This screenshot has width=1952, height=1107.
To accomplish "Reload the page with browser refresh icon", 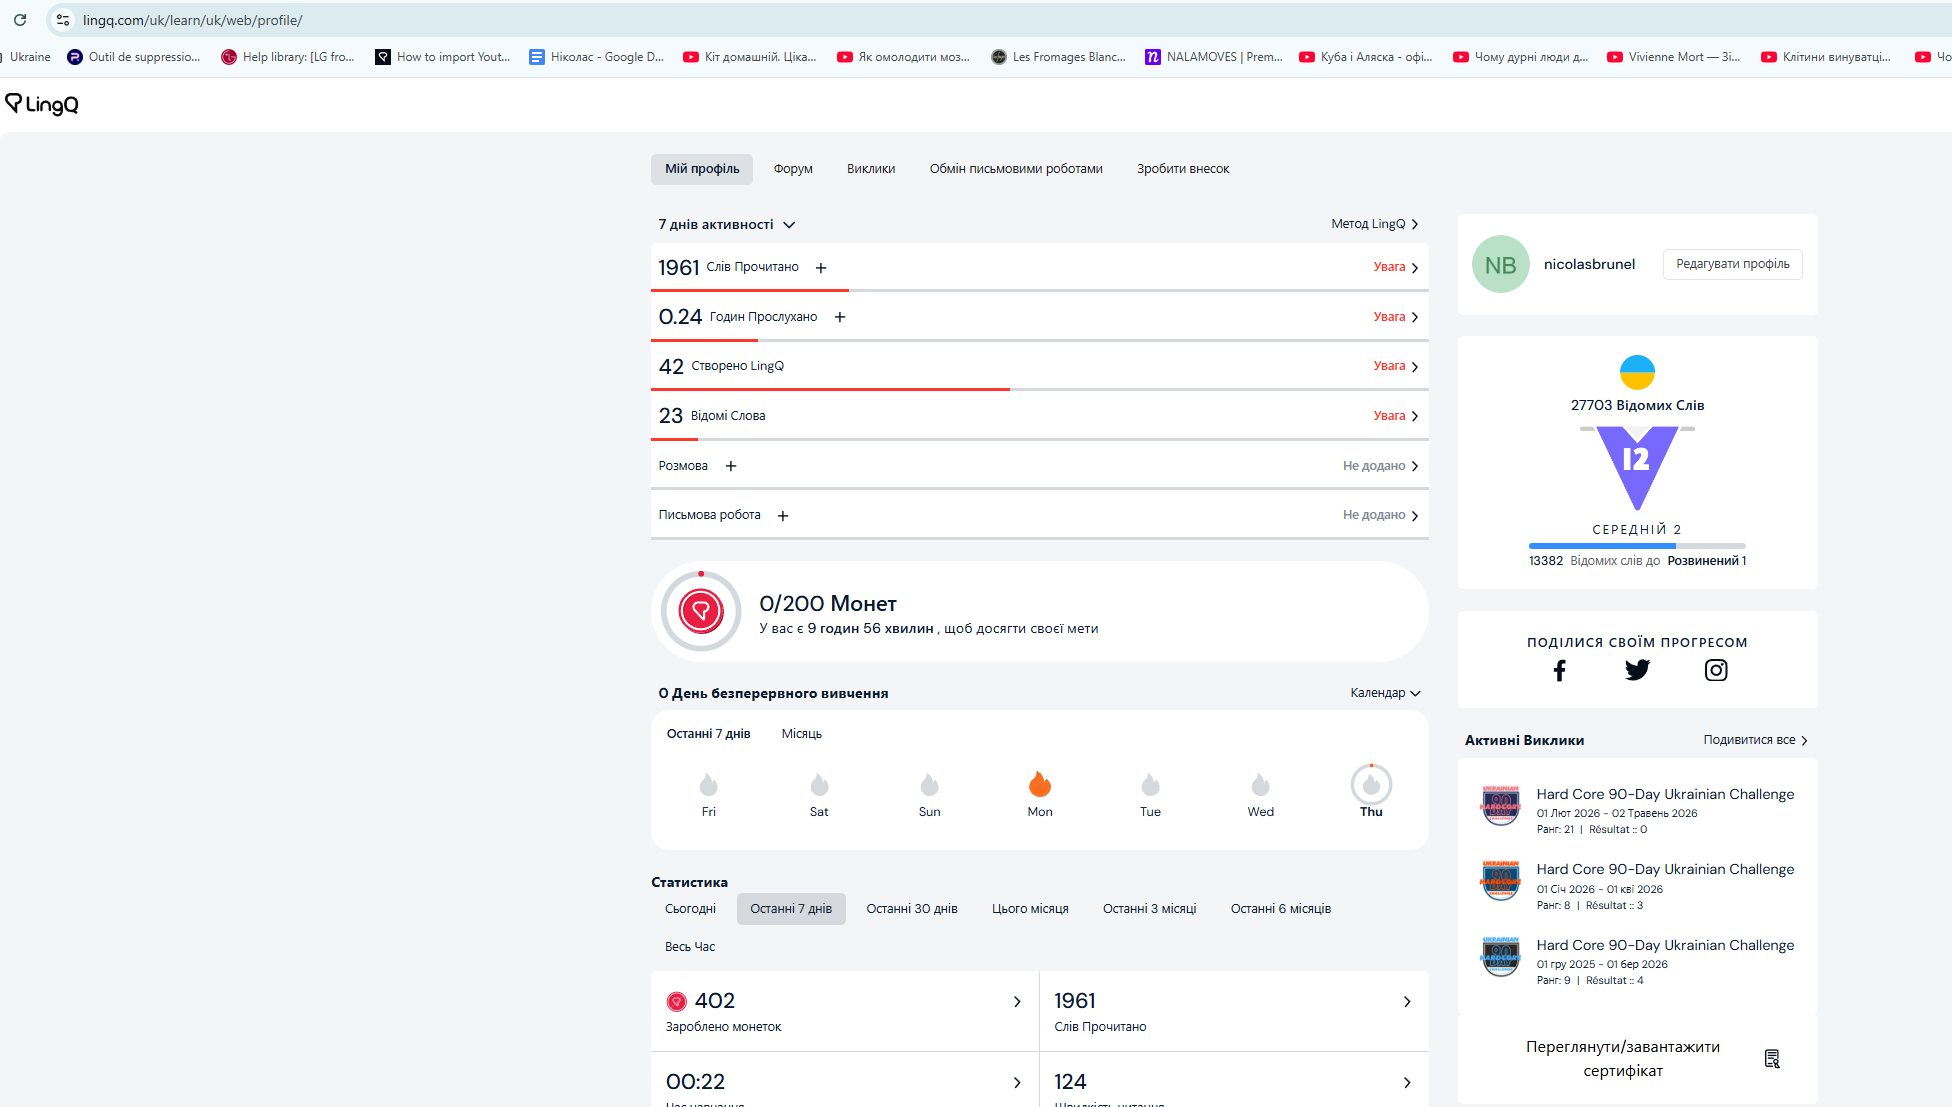I will click(20, 20).
